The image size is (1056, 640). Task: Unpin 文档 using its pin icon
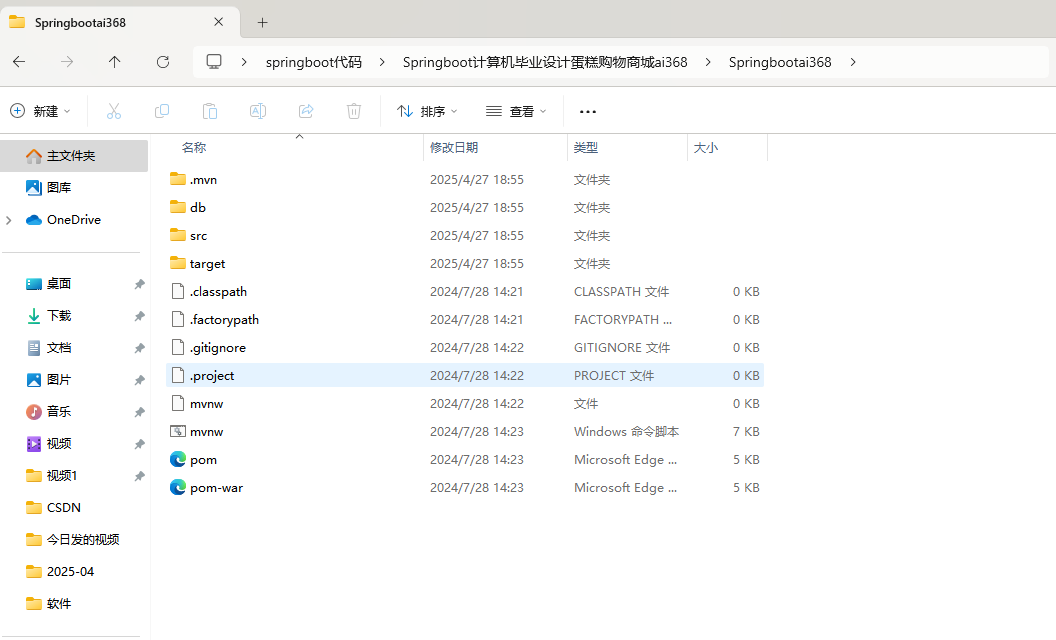pyautogui.click(x=139, y=348)
